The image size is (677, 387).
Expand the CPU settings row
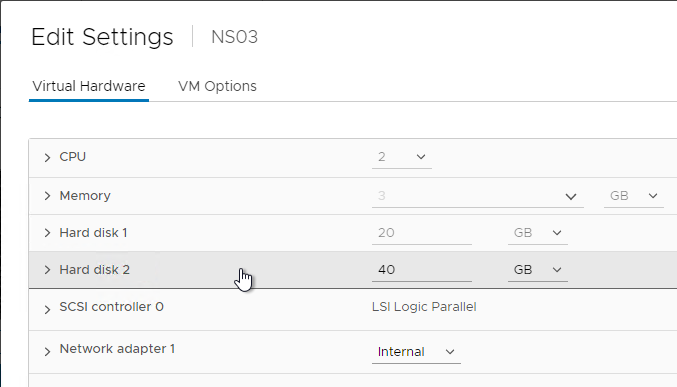pyautogui.click(x=47, y=158)
